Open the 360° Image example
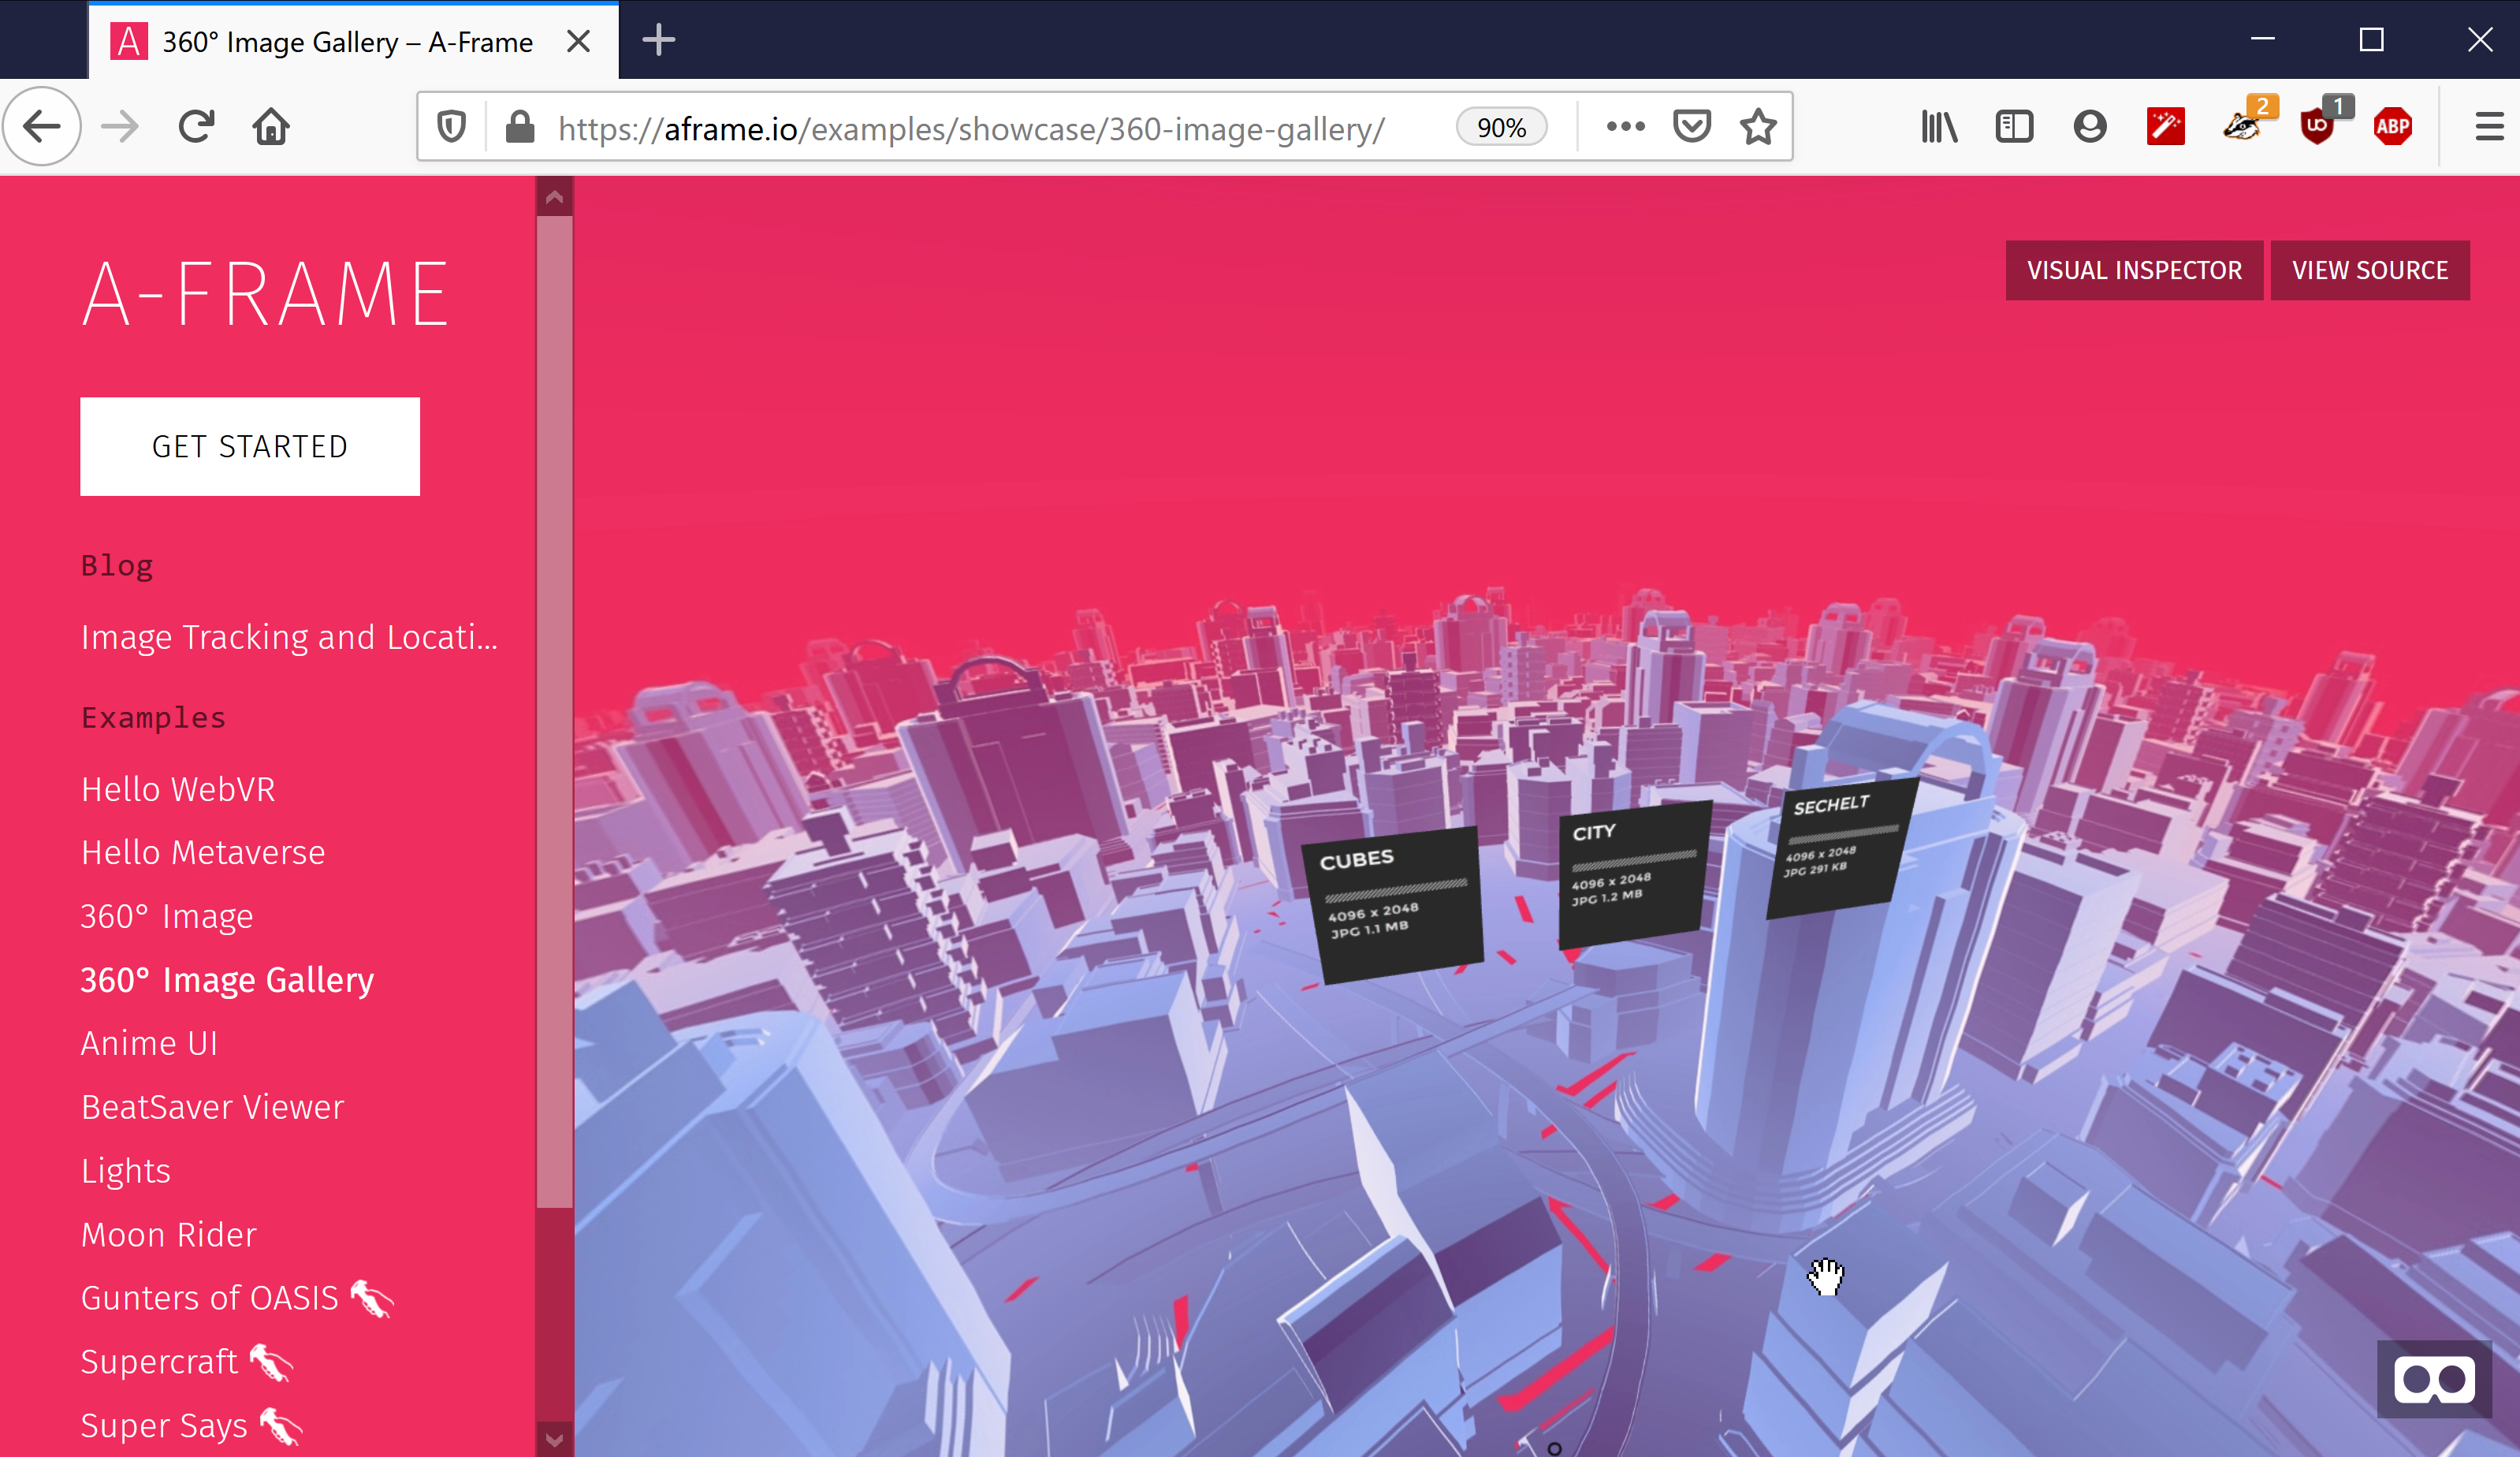The height and width of the screenshot is (1457, 2520). pos(167,916)
